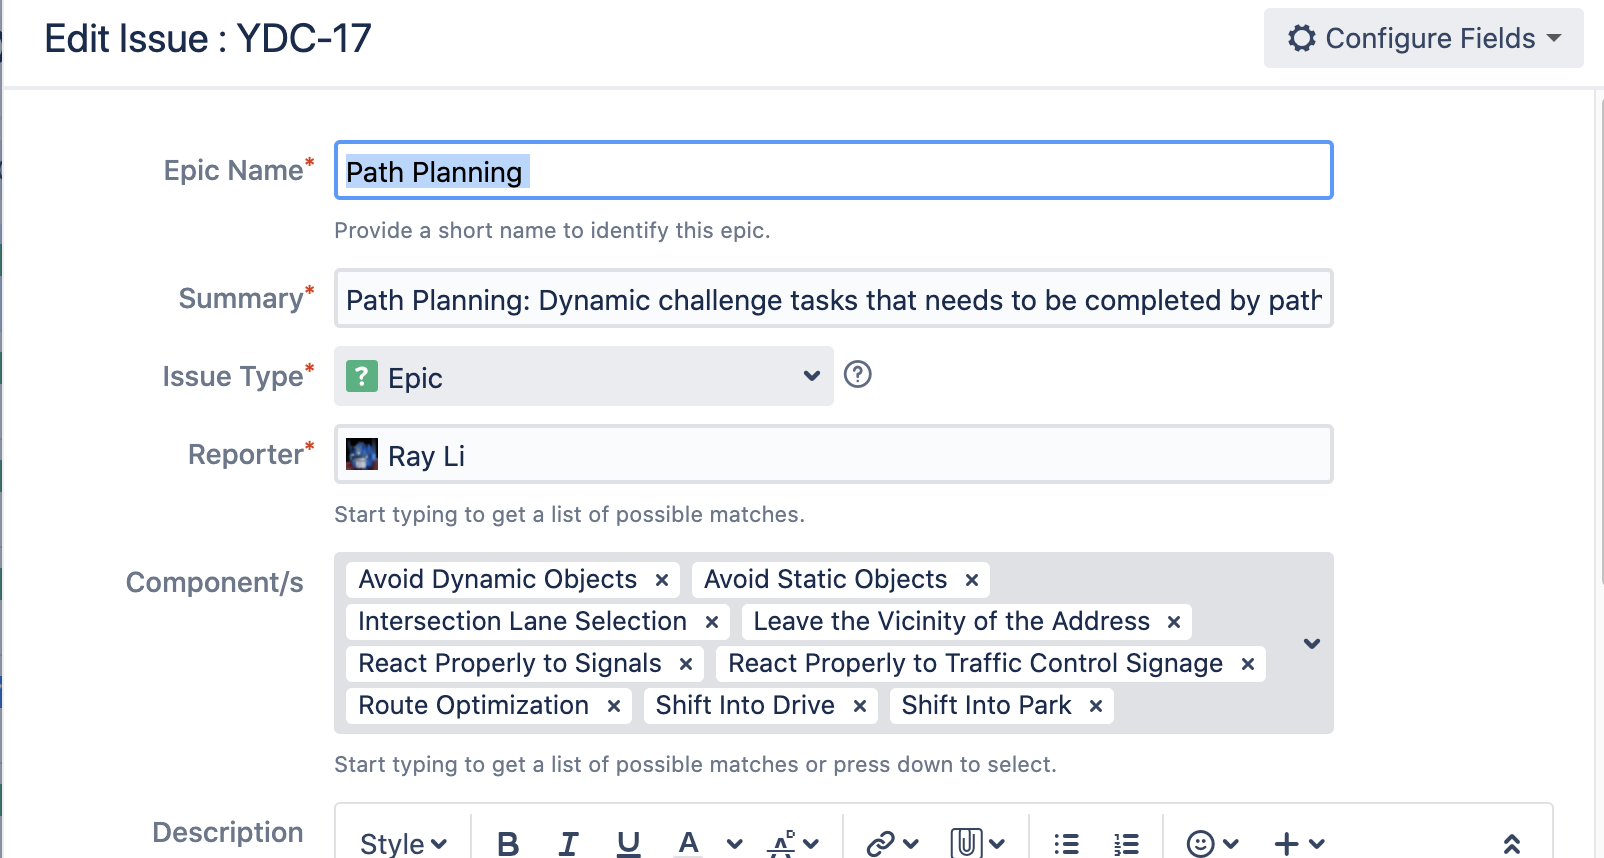Open the more text formatting dropdown
The width and height of the screenshot is (1604, 858).
[793, 843]
